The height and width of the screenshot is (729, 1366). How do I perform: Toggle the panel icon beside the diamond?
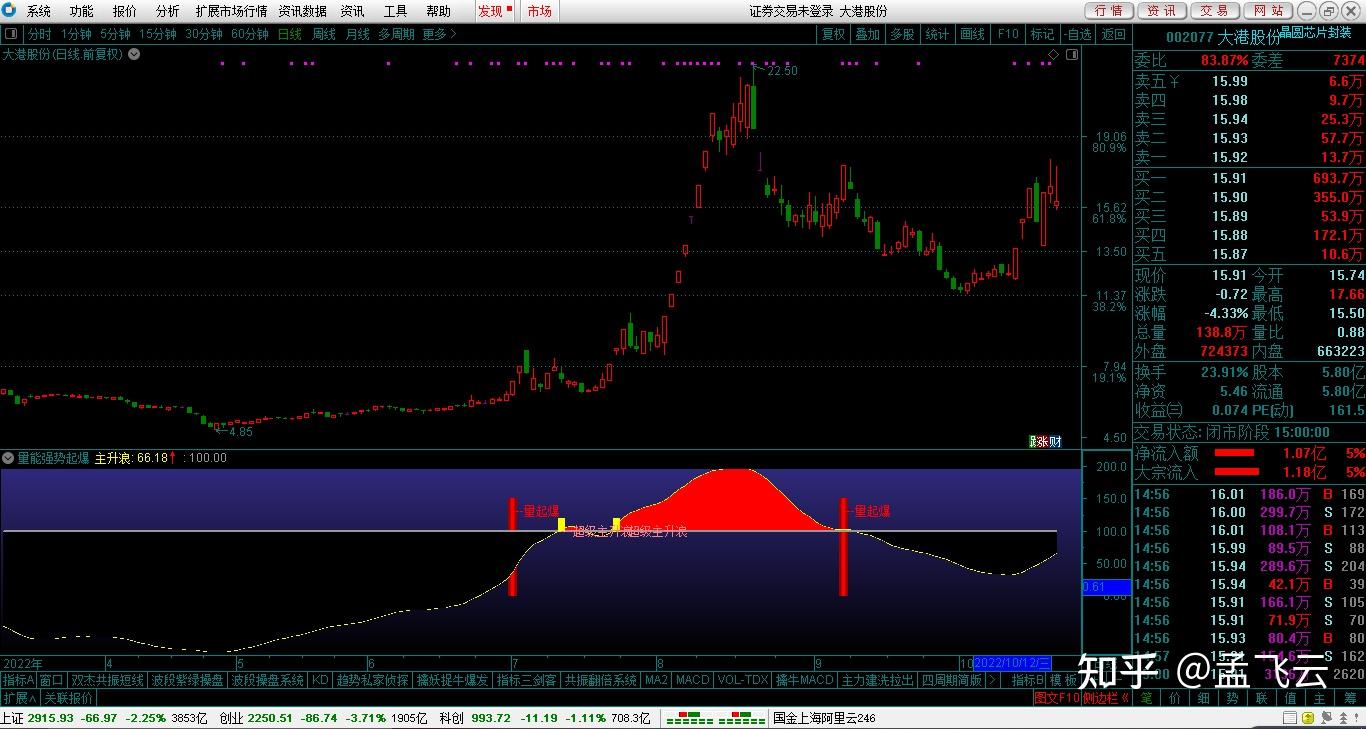[x=1071, y=54]
